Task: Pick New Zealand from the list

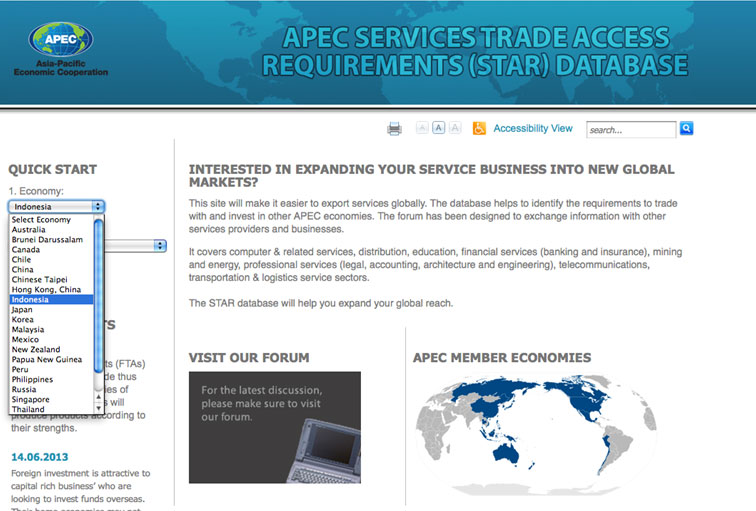Action: (52, 350)
